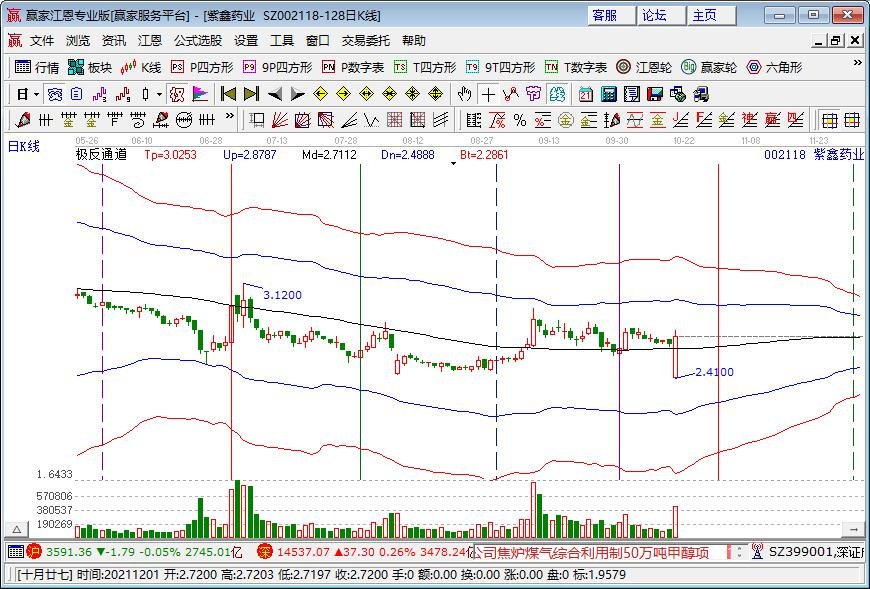870x589 pixels.
Task: Click the right arrow of horizontal chart scrollbar
Action: point(853,529)
